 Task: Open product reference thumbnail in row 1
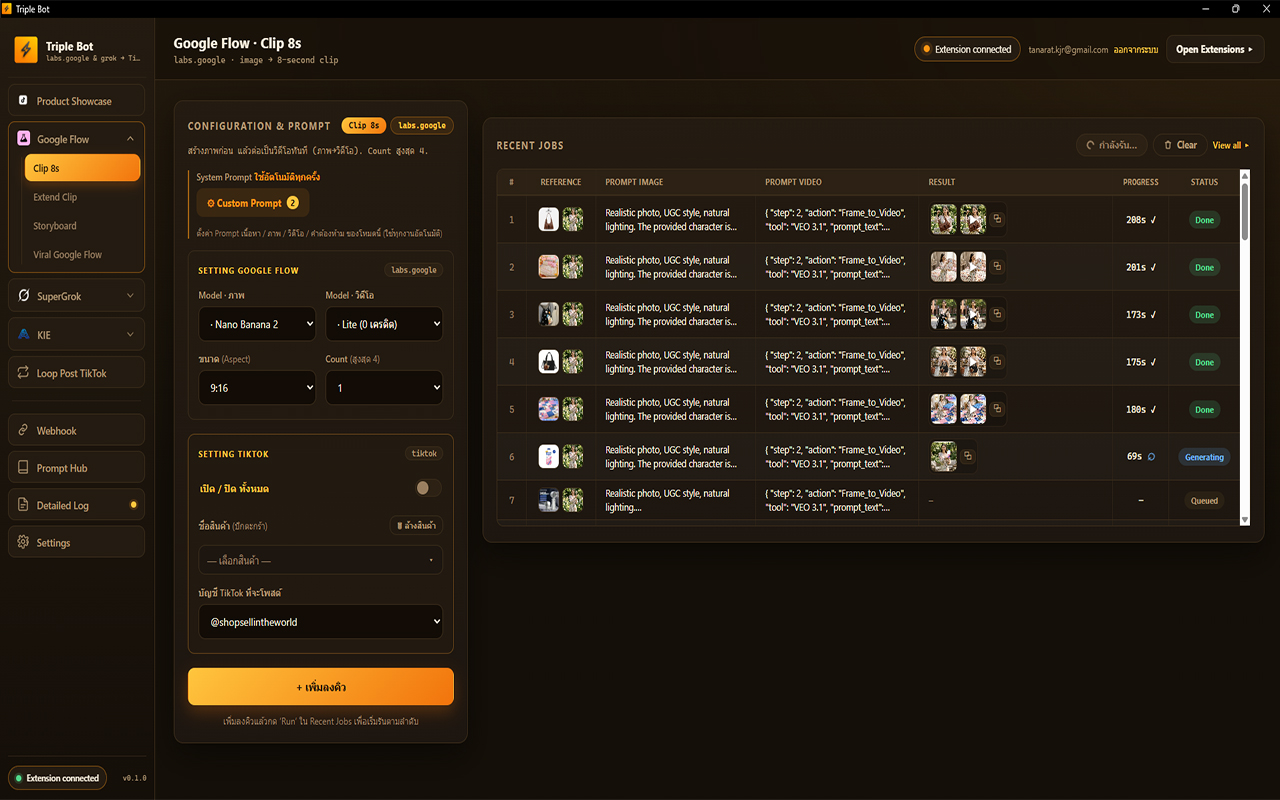point(549,220)
